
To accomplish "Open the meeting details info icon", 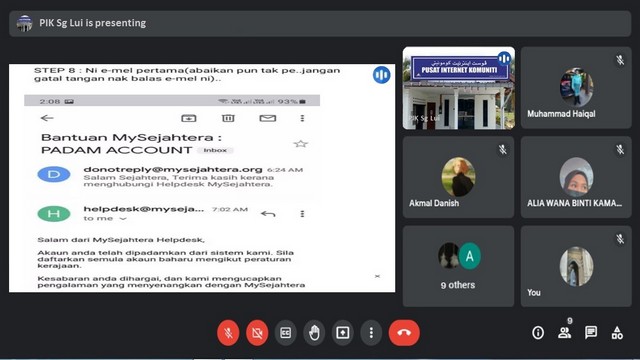I will click(538, 333).
